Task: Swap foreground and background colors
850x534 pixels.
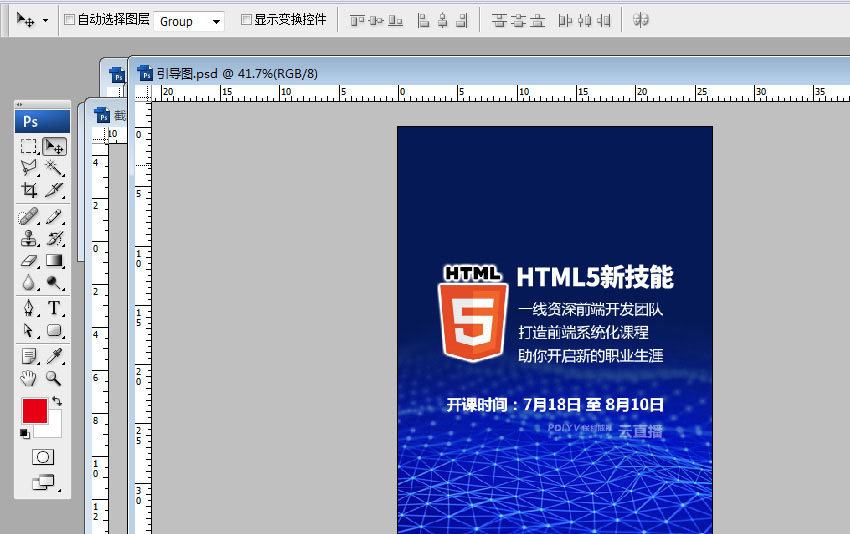Action: [x=57, y=401]
